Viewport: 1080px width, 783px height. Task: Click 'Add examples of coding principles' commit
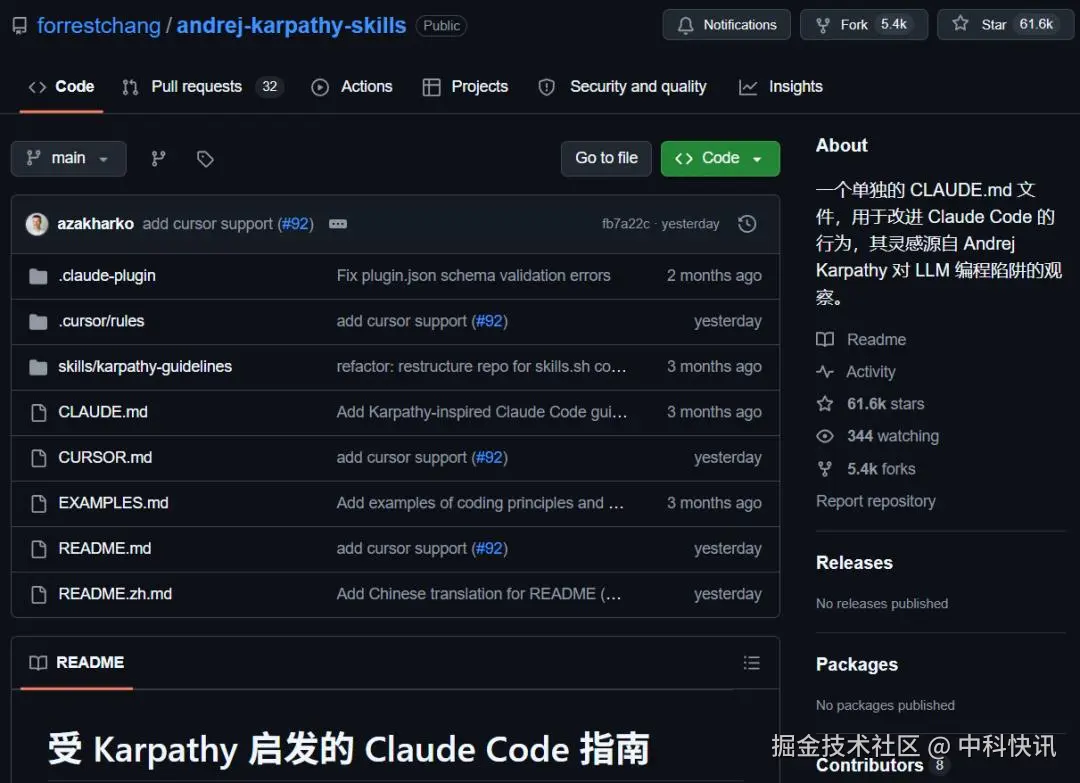click(x=480, y=503)
